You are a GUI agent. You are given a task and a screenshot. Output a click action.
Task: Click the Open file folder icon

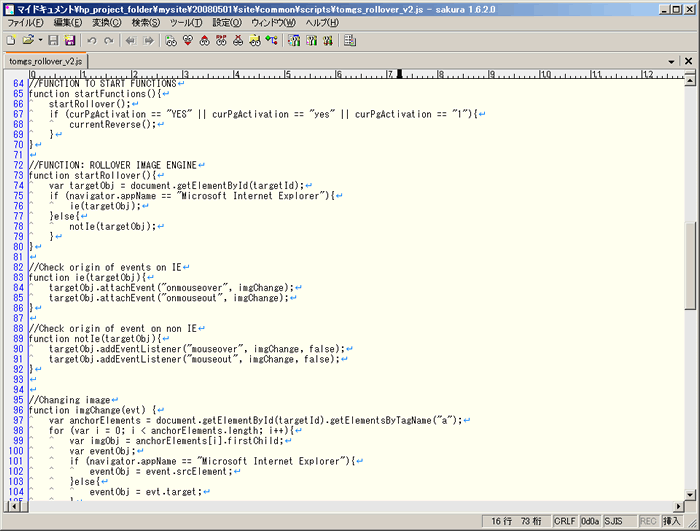pos(27,41)
